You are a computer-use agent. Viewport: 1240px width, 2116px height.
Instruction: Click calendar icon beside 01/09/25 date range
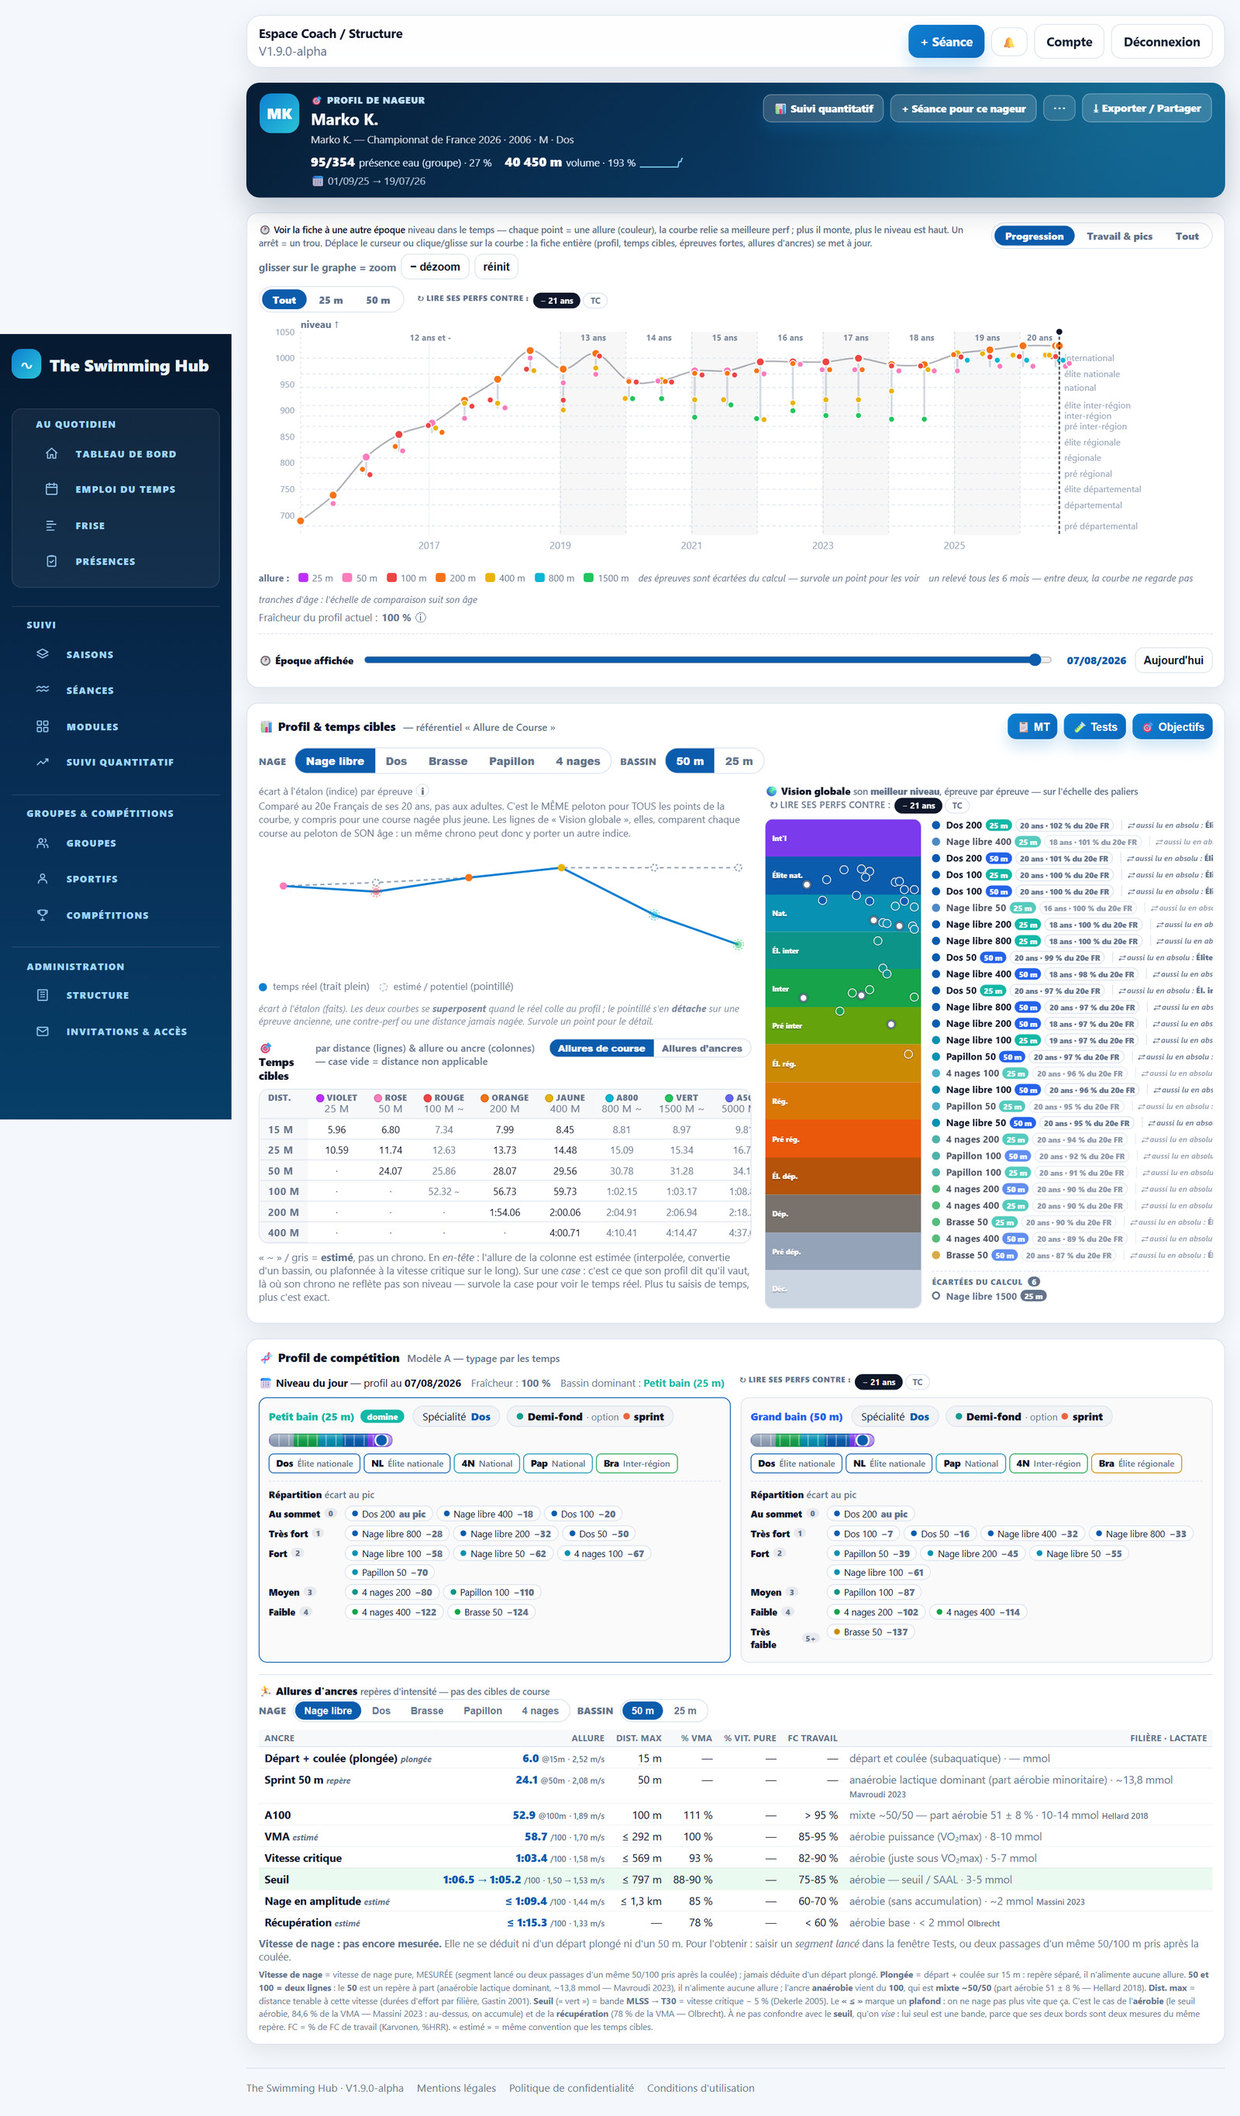pos(317,181)
